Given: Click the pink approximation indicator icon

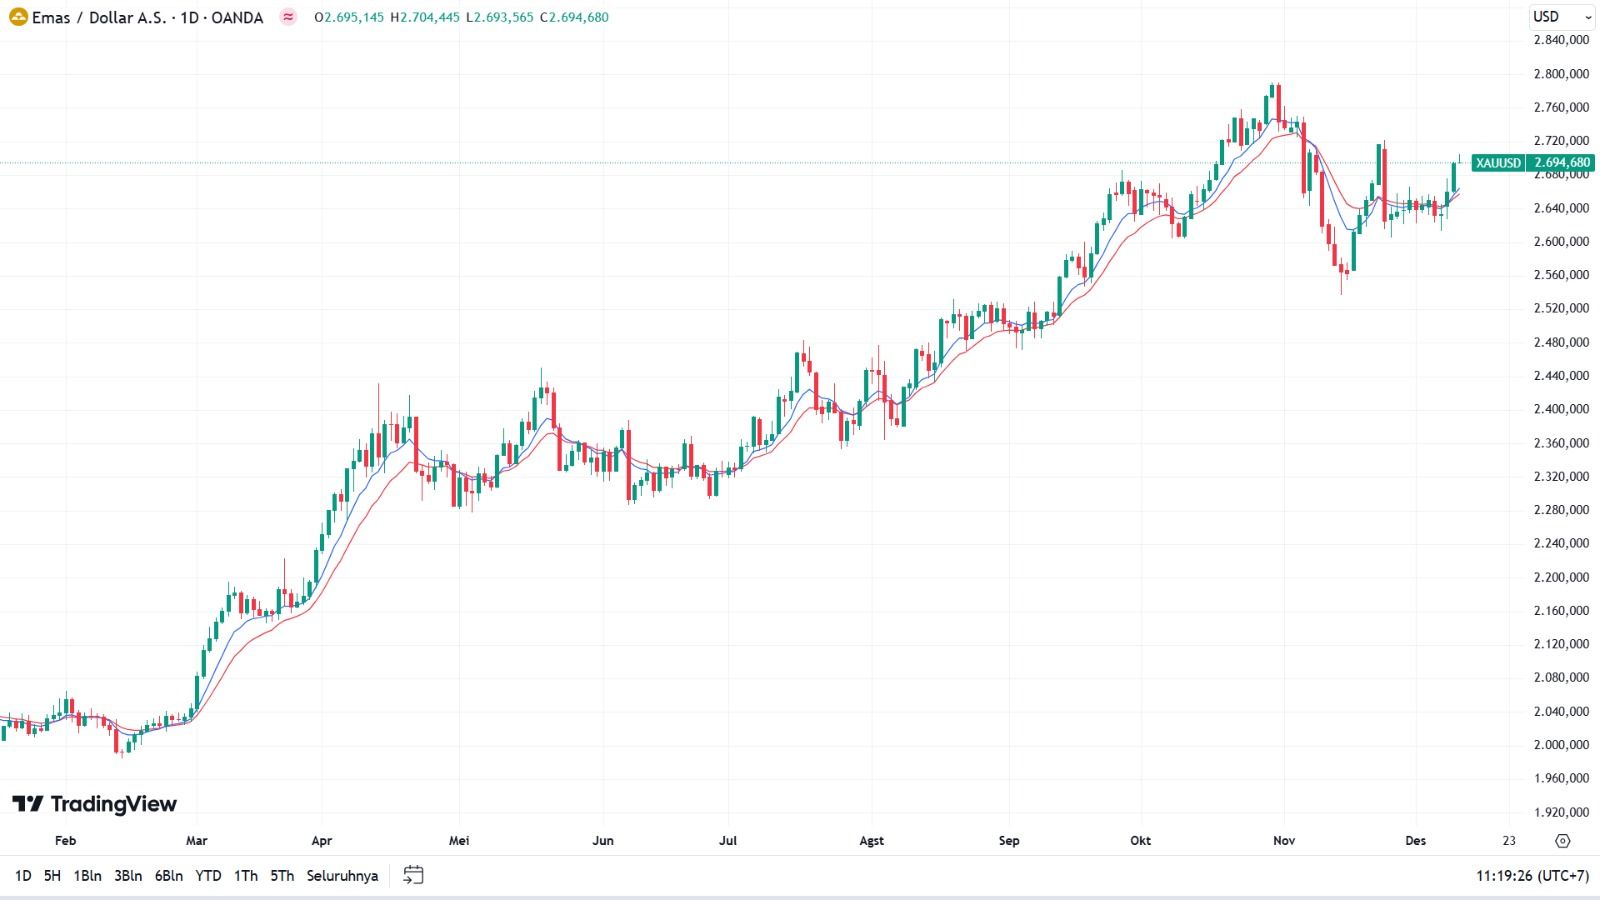Looking at the screenshot, I should click(288, 17).
